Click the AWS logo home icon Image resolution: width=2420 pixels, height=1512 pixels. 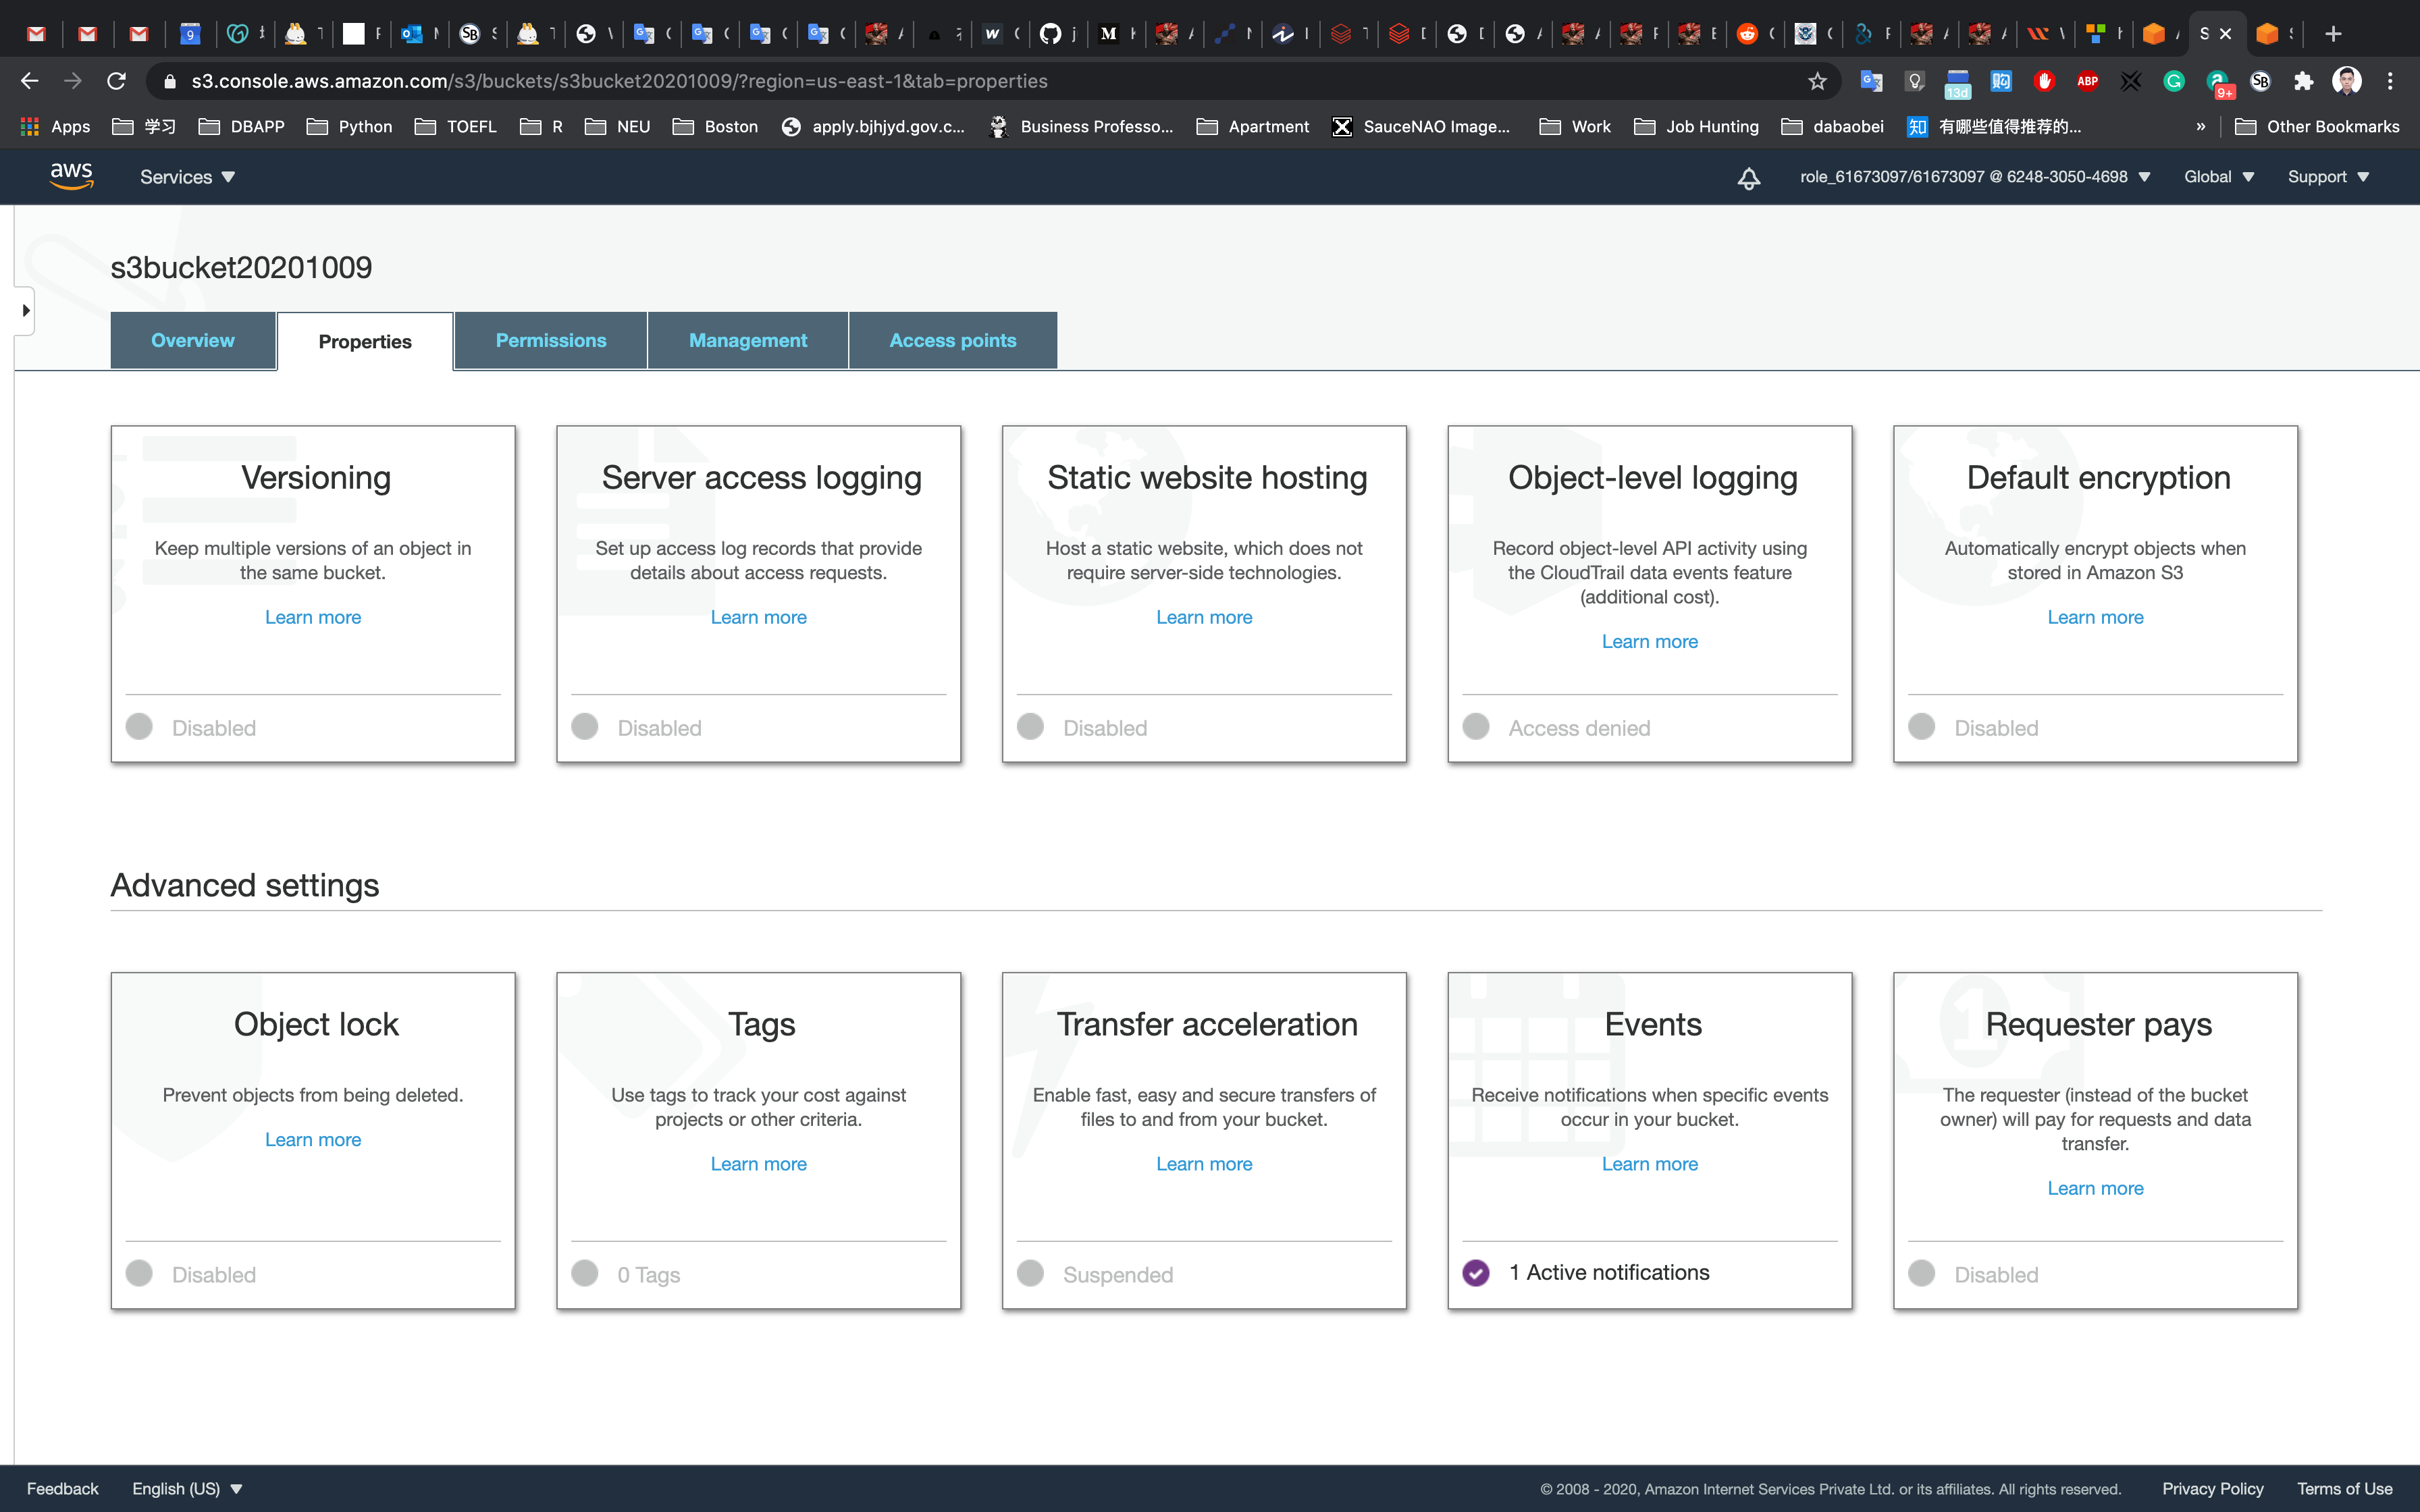(71, 176)
